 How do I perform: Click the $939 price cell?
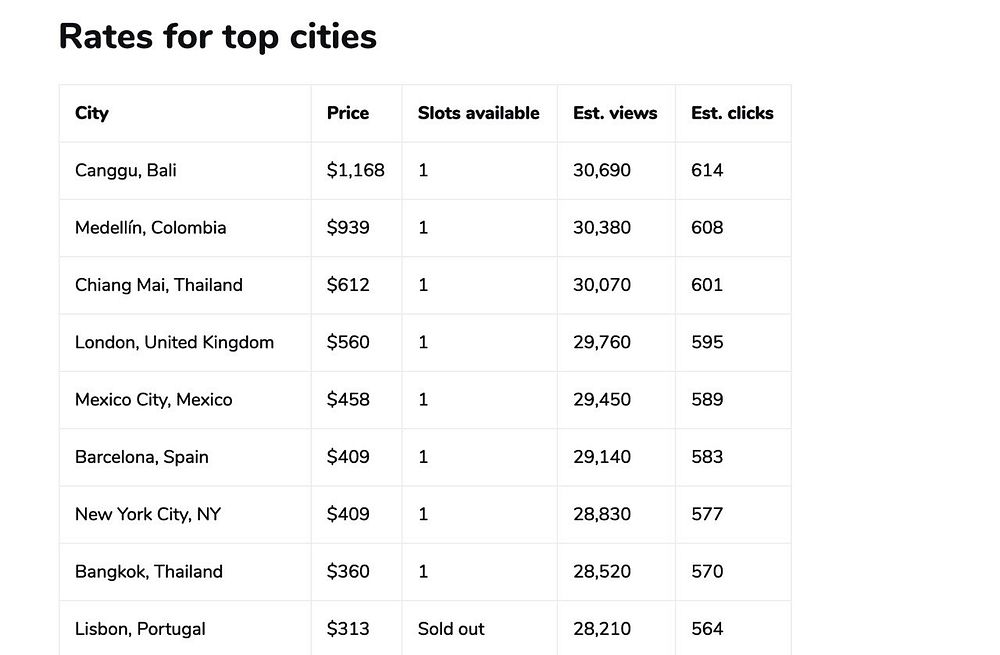point(348,227)
